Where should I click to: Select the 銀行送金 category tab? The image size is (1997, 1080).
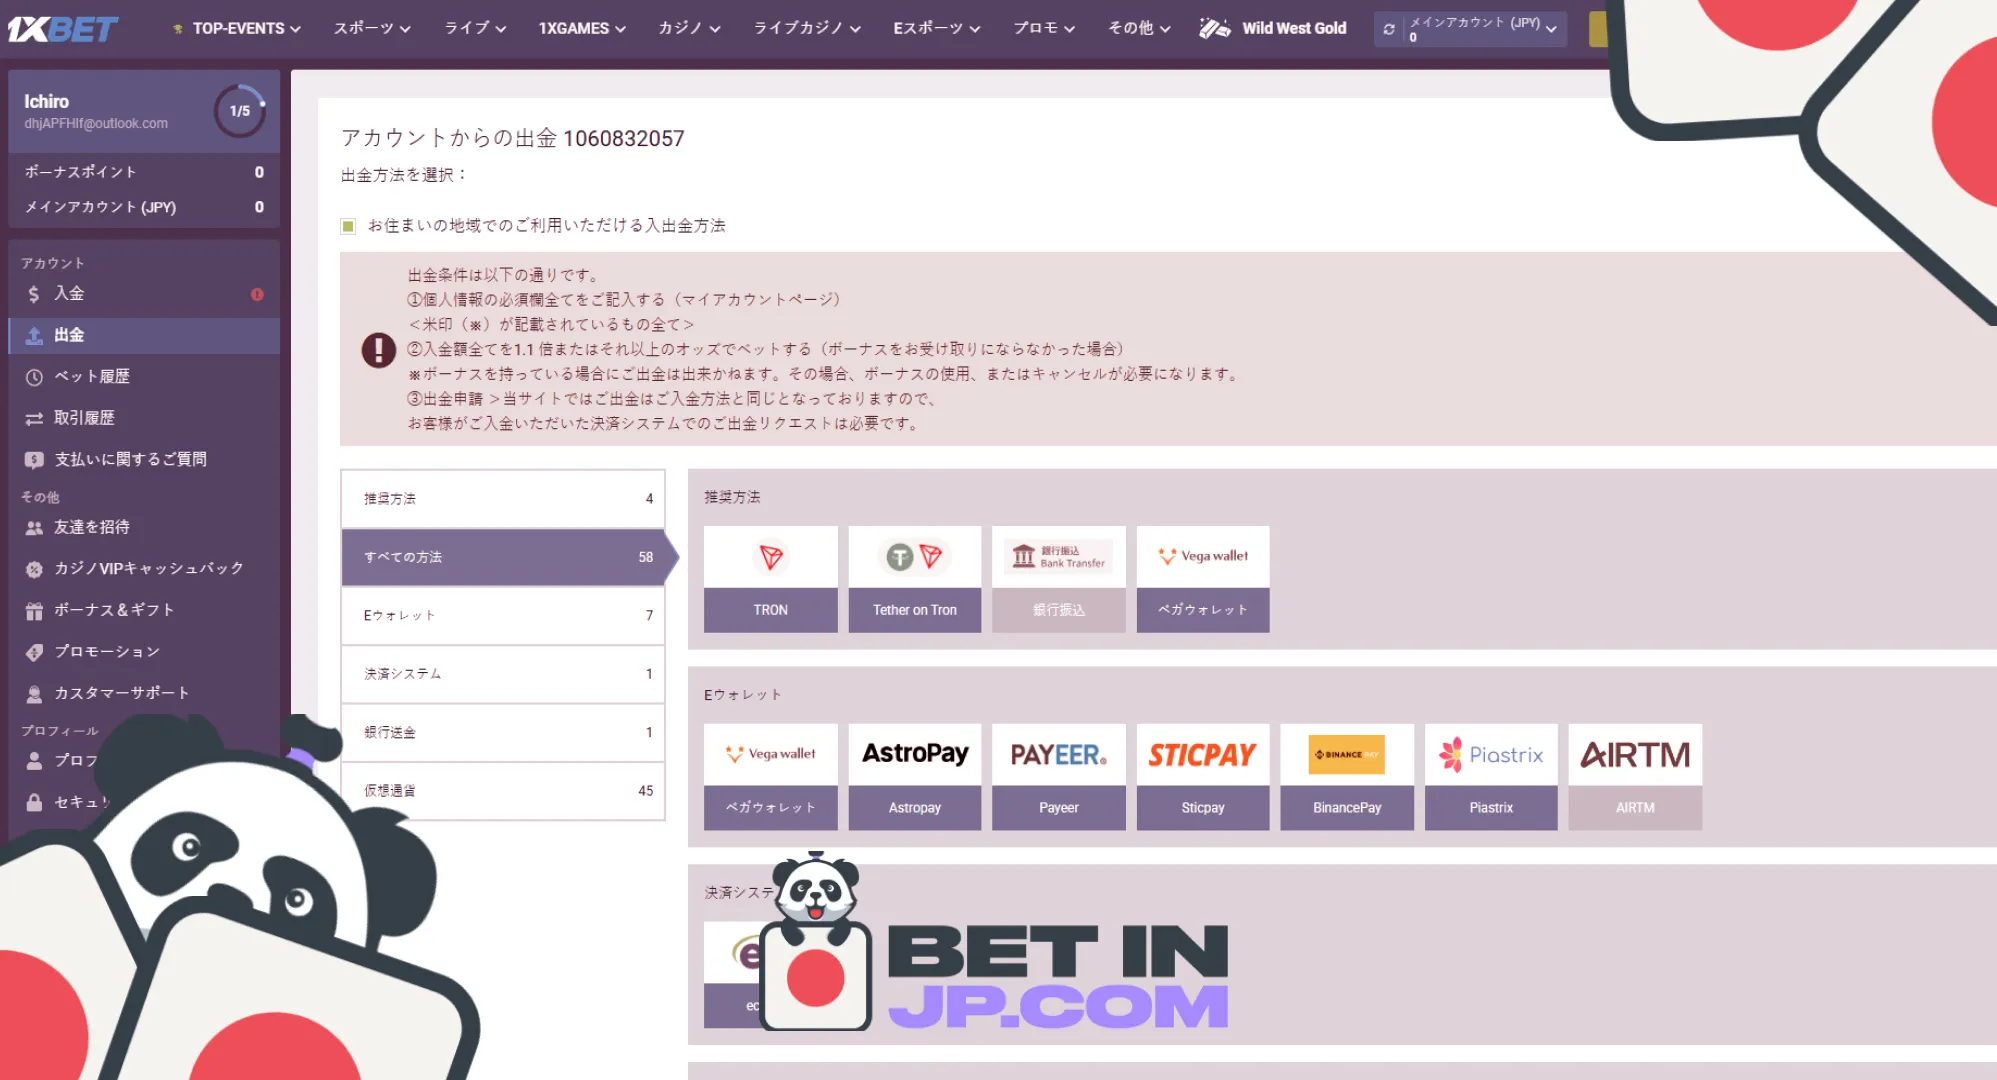[x=503, y=733]
